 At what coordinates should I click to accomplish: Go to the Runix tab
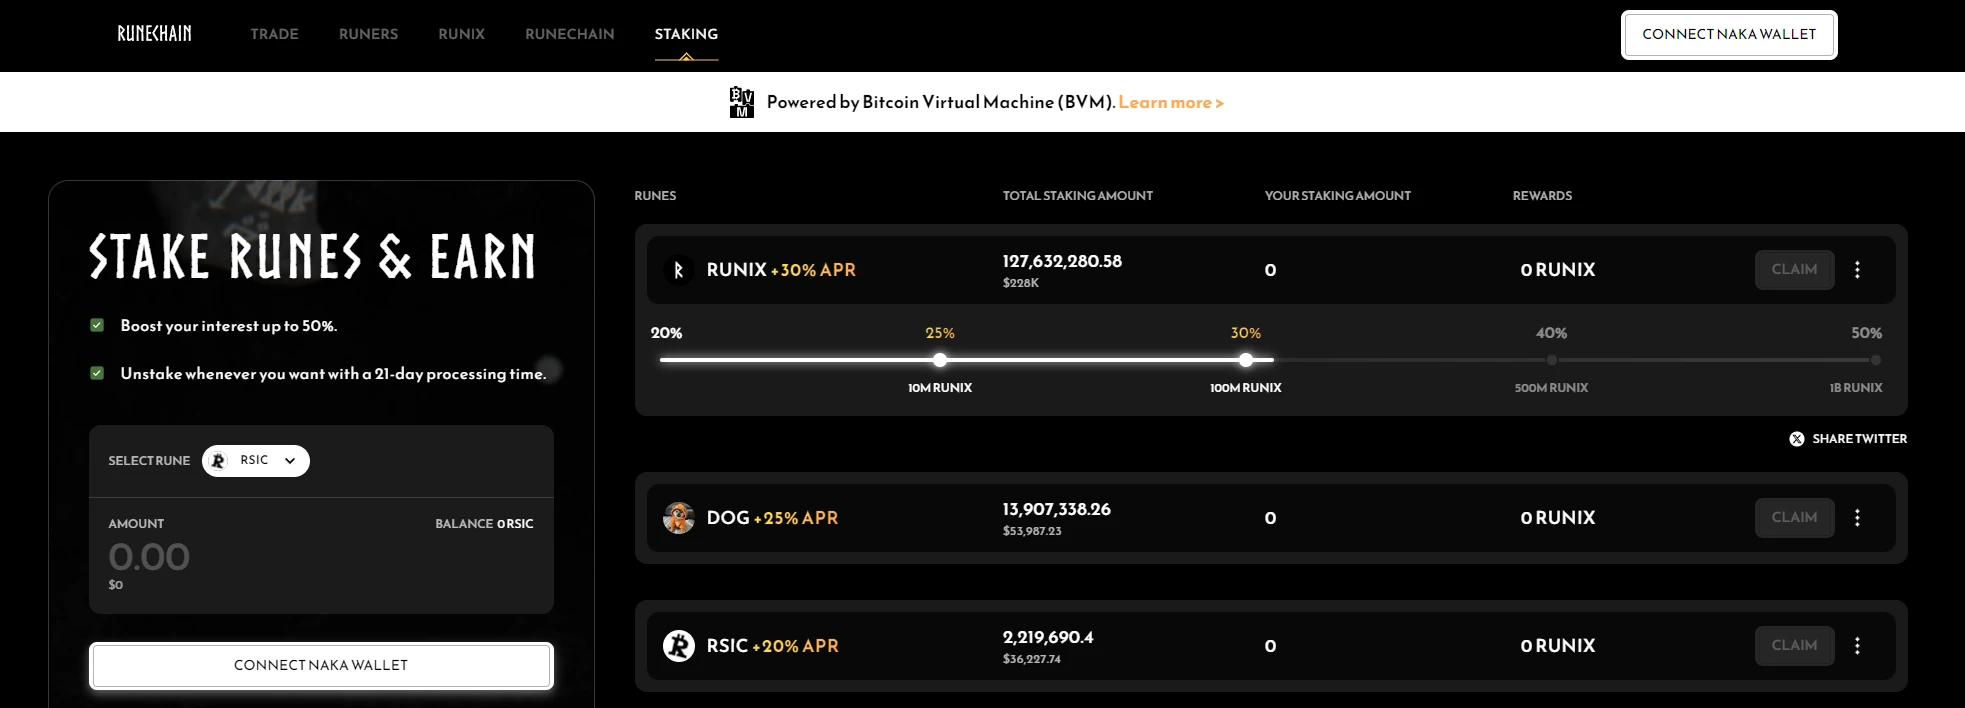tap(461, 34)
